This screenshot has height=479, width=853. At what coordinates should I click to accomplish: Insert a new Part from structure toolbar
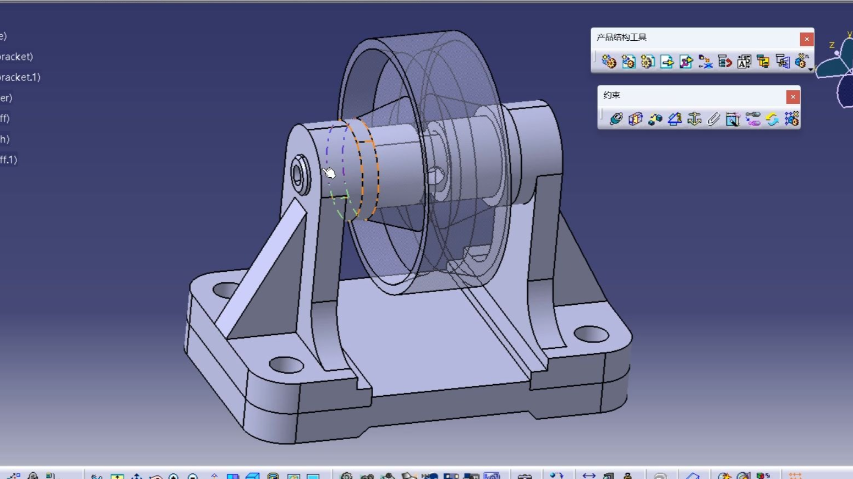pyautogui.click(x=647, y=61)
